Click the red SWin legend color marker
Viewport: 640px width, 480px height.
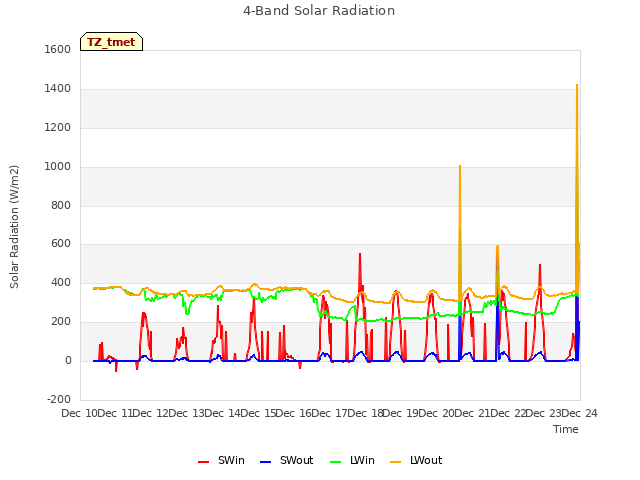[203, 462]
